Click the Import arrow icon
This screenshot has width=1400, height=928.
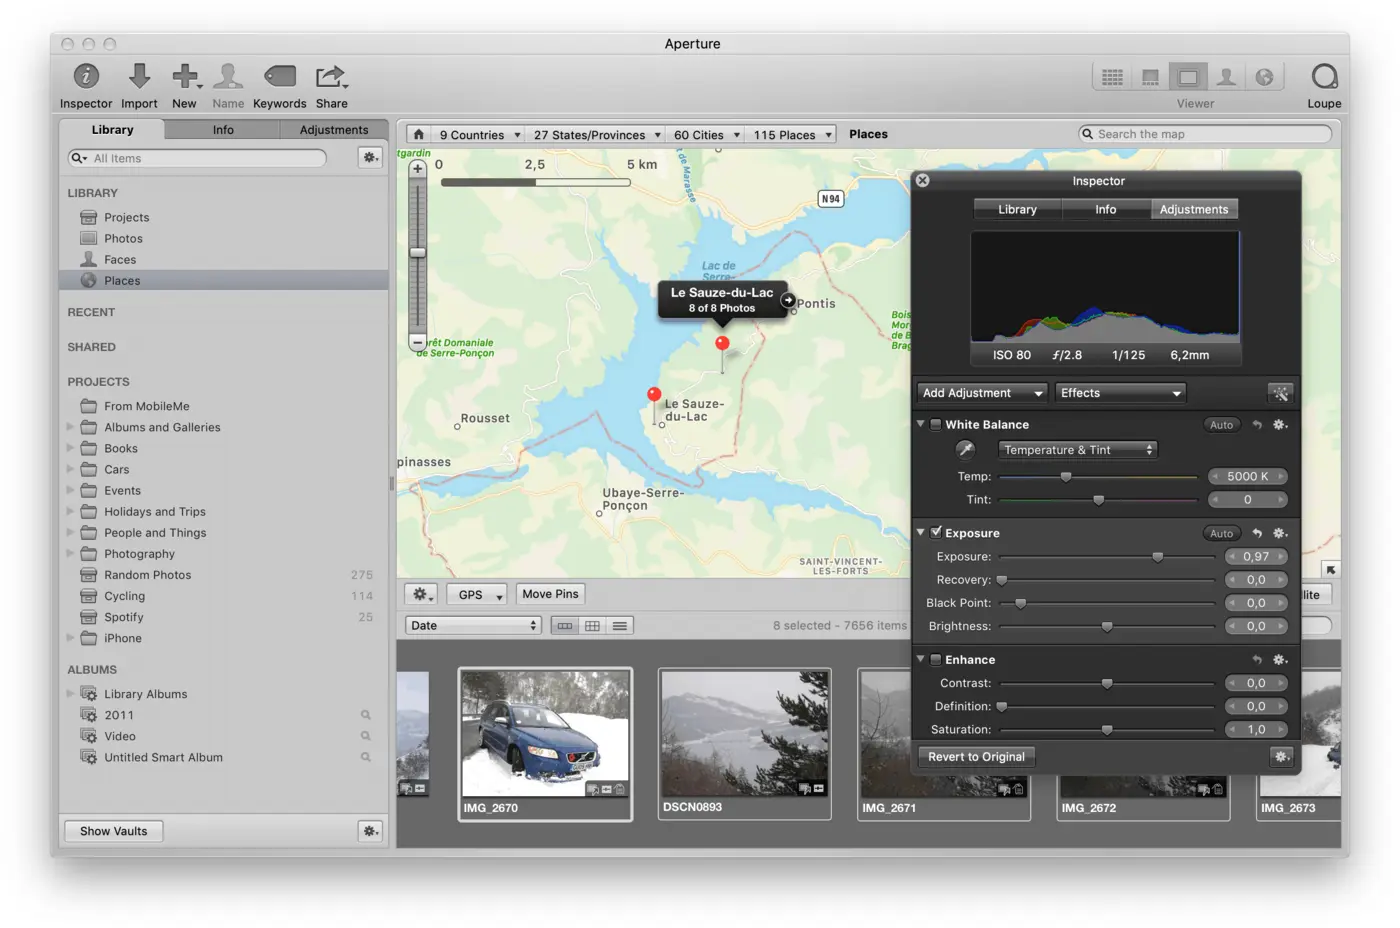(139, 77)
